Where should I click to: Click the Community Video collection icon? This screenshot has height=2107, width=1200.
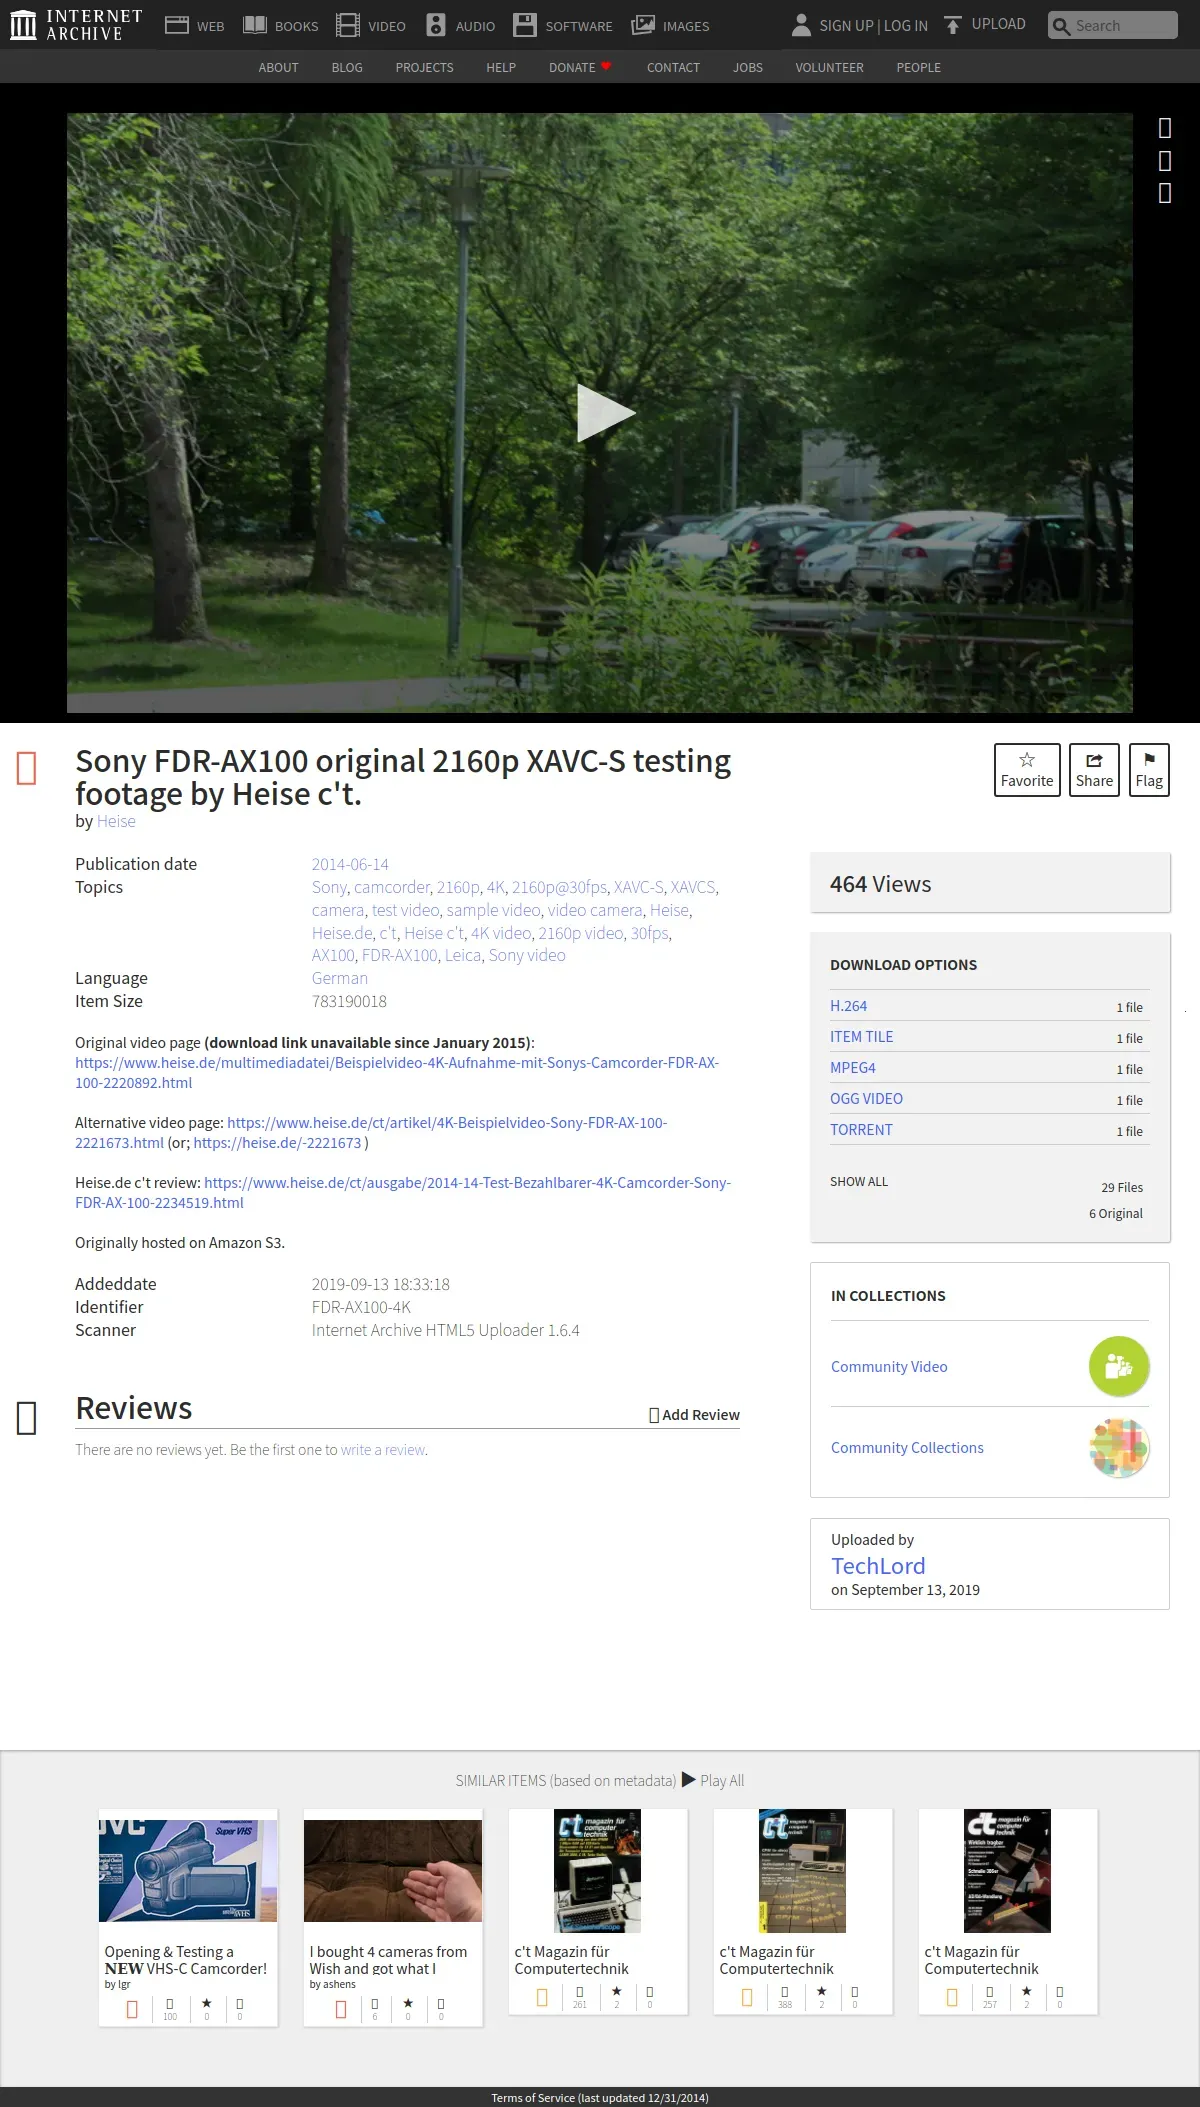(1119, 1366)
